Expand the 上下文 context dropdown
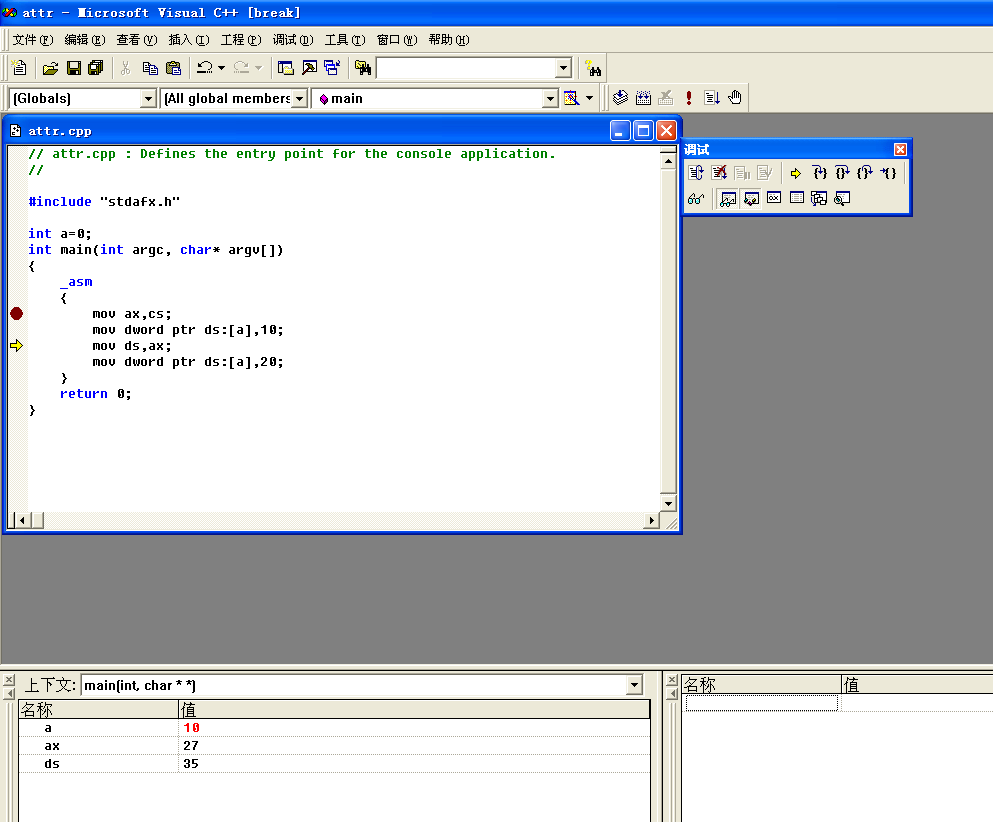 pyautogui.click(x=634, y=685)
